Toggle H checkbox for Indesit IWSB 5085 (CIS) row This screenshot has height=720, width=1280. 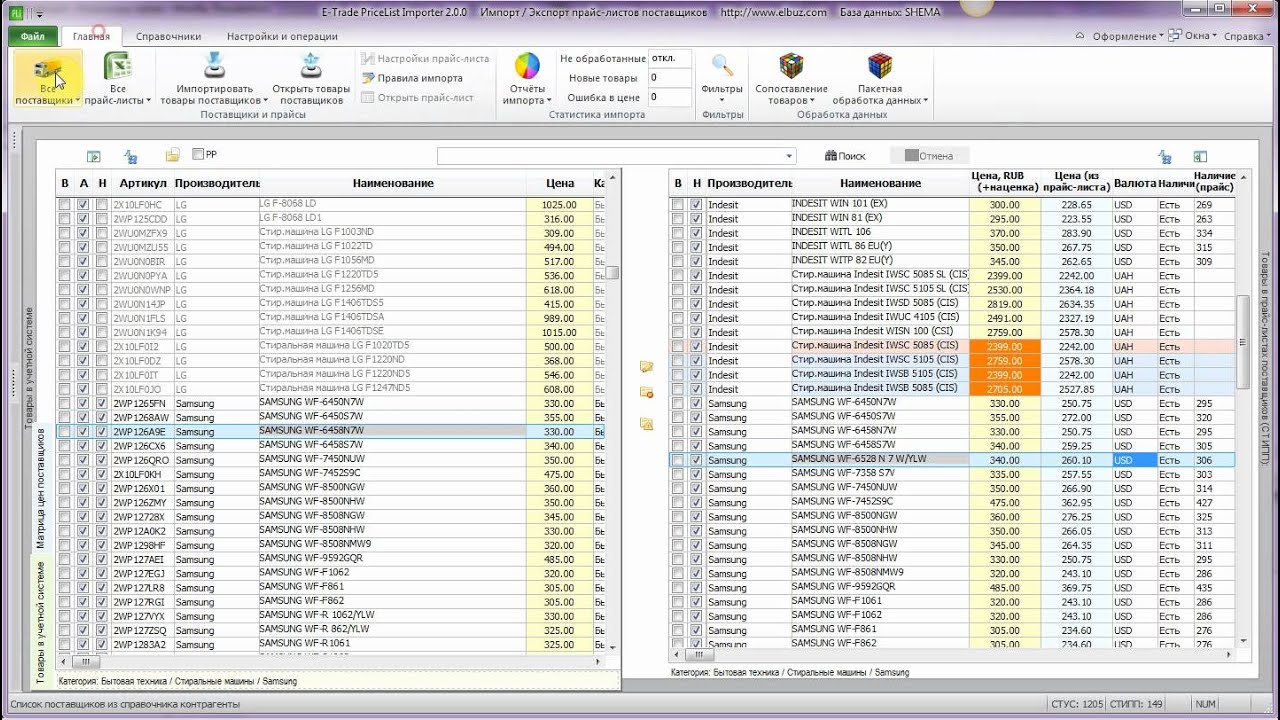696,389
